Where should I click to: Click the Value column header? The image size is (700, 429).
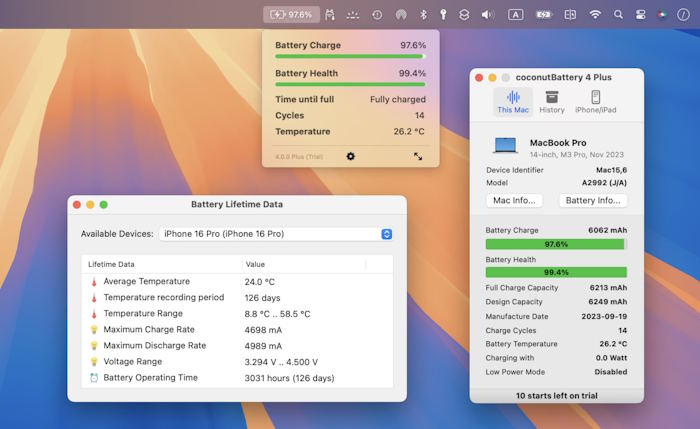pyautogui.click(x=304, y=264)
